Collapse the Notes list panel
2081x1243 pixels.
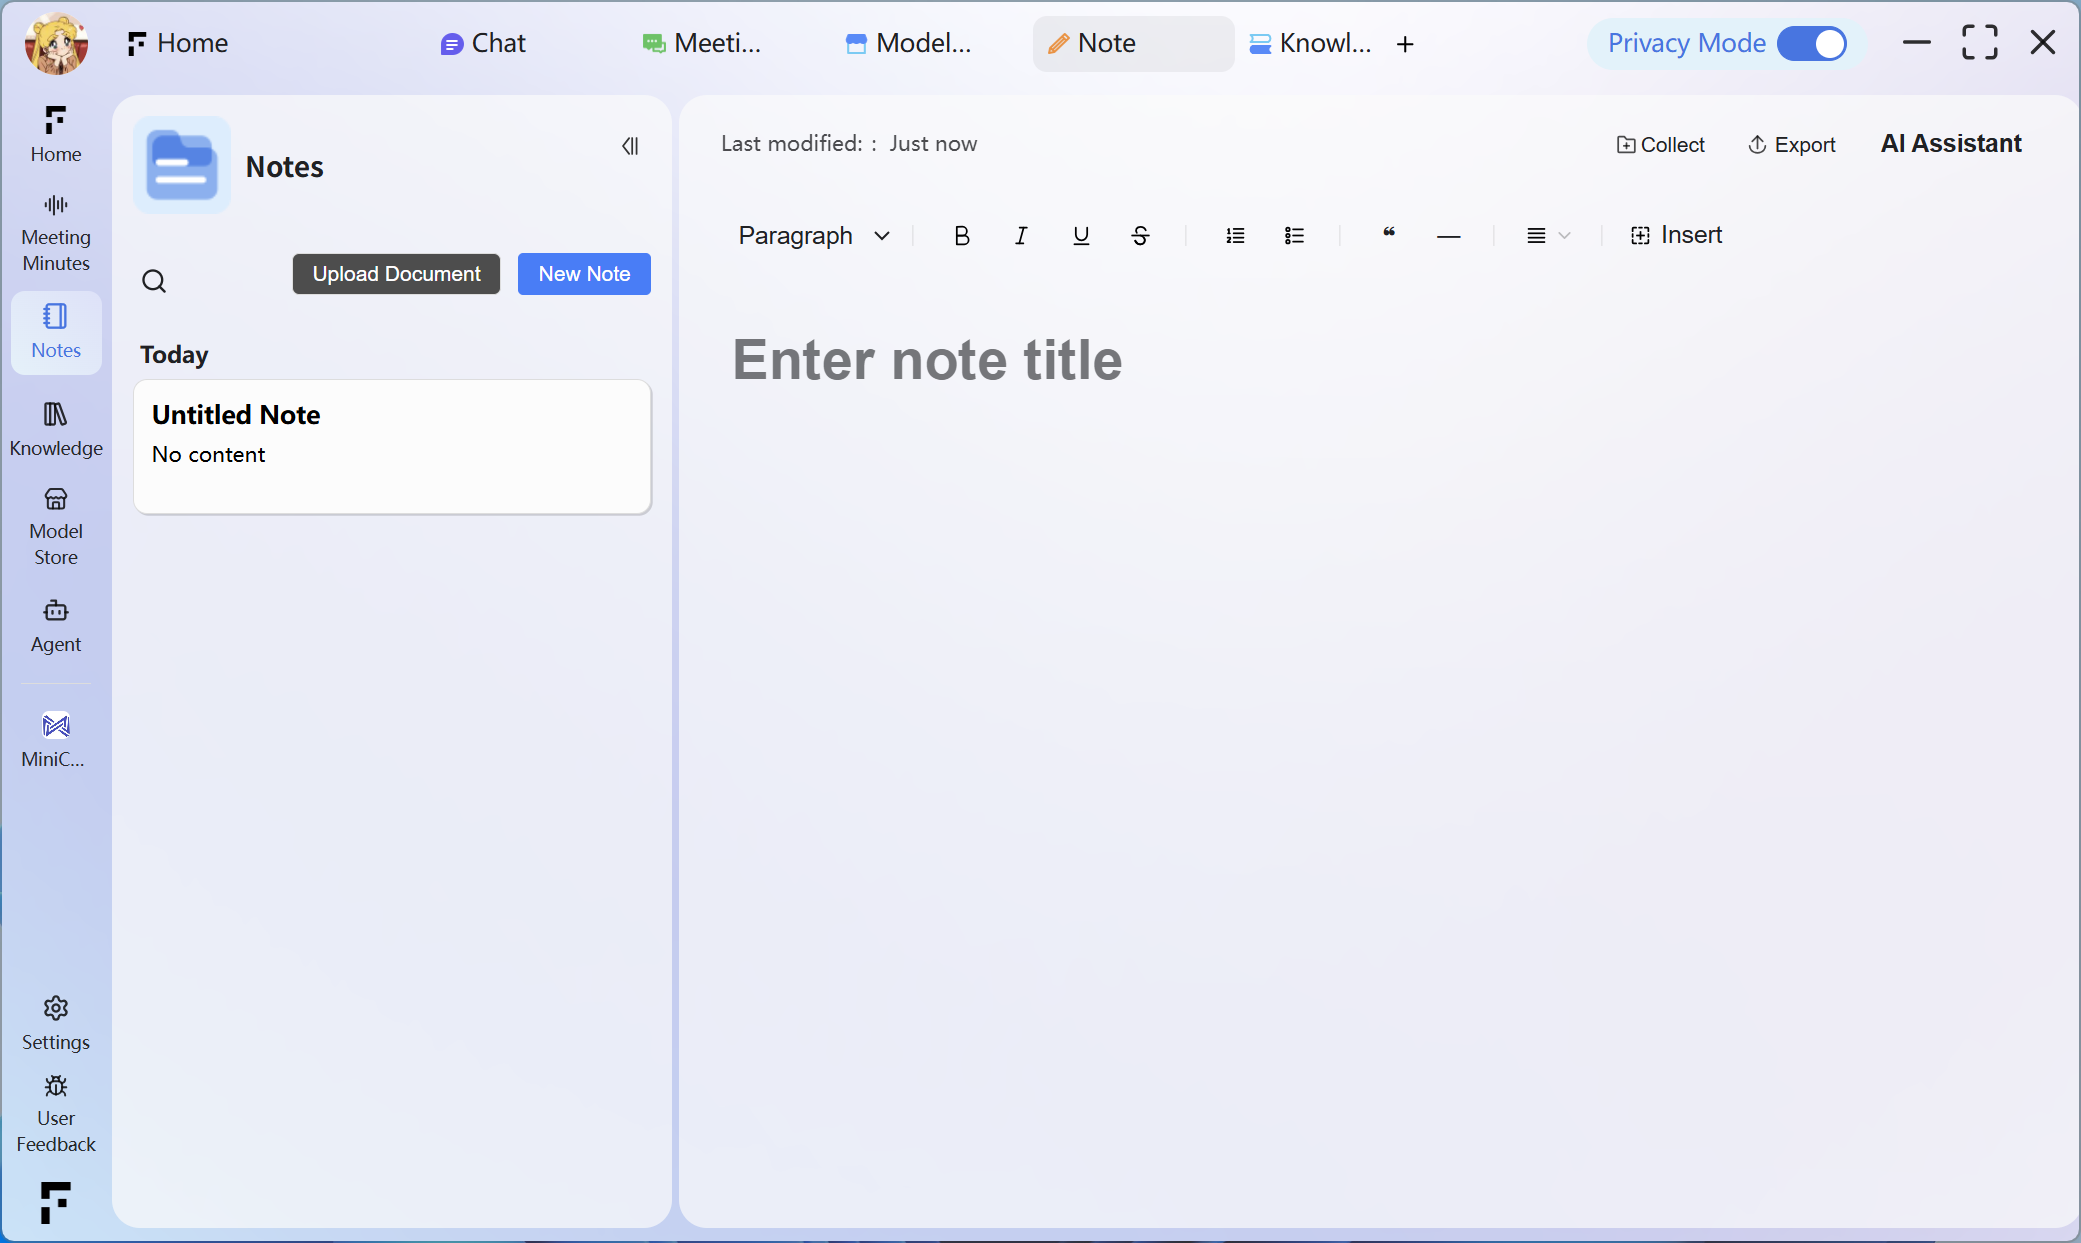pyautogui.click(x=630, y=146)
